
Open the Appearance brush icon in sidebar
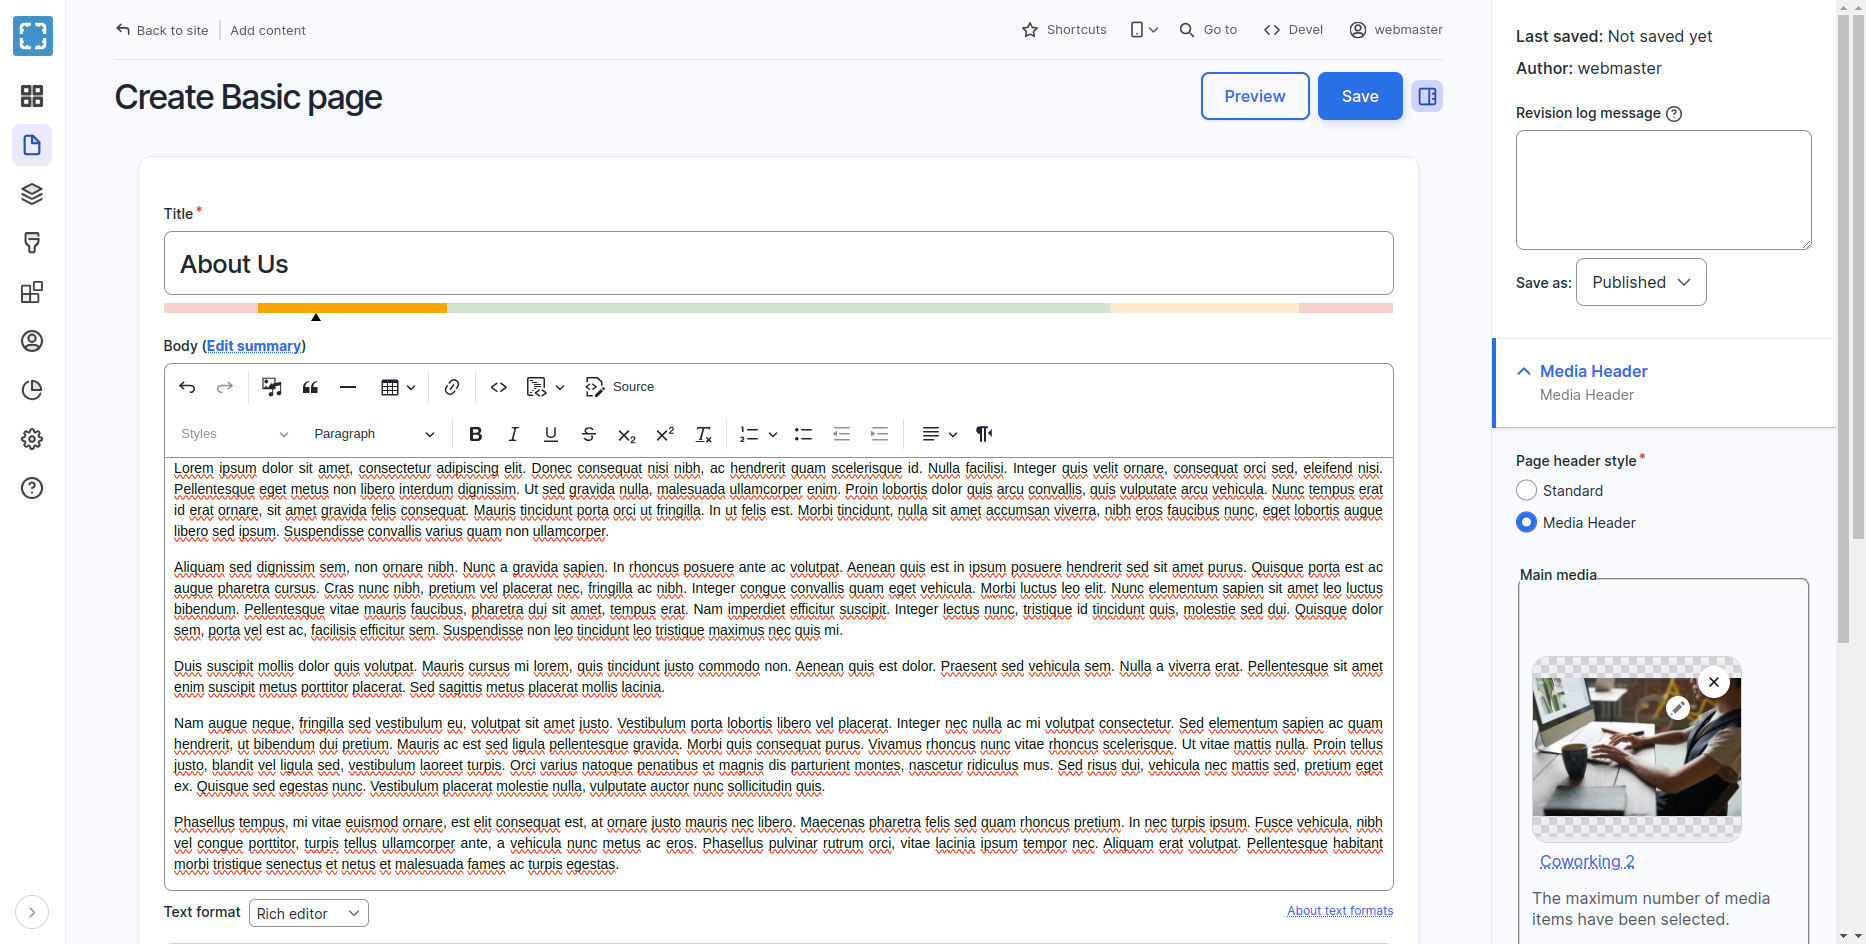coord(32,243)
